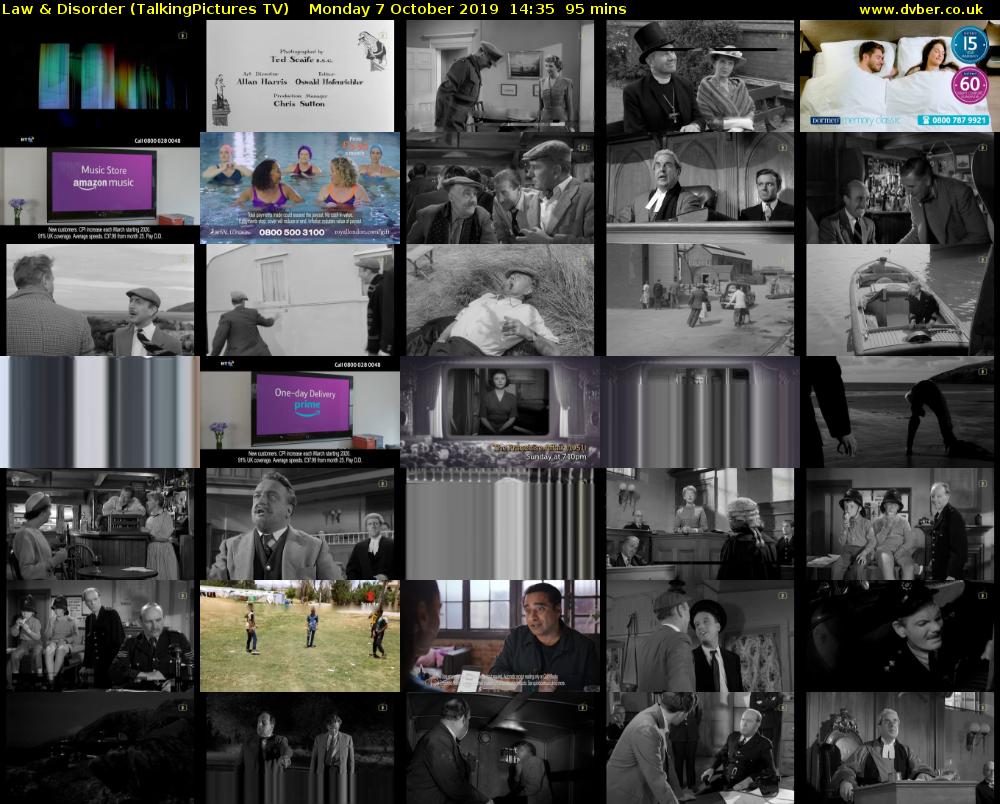Click the 60 nights badge on mattress ad
This screenshot has width=1000, height=804.
click(969, 85)
